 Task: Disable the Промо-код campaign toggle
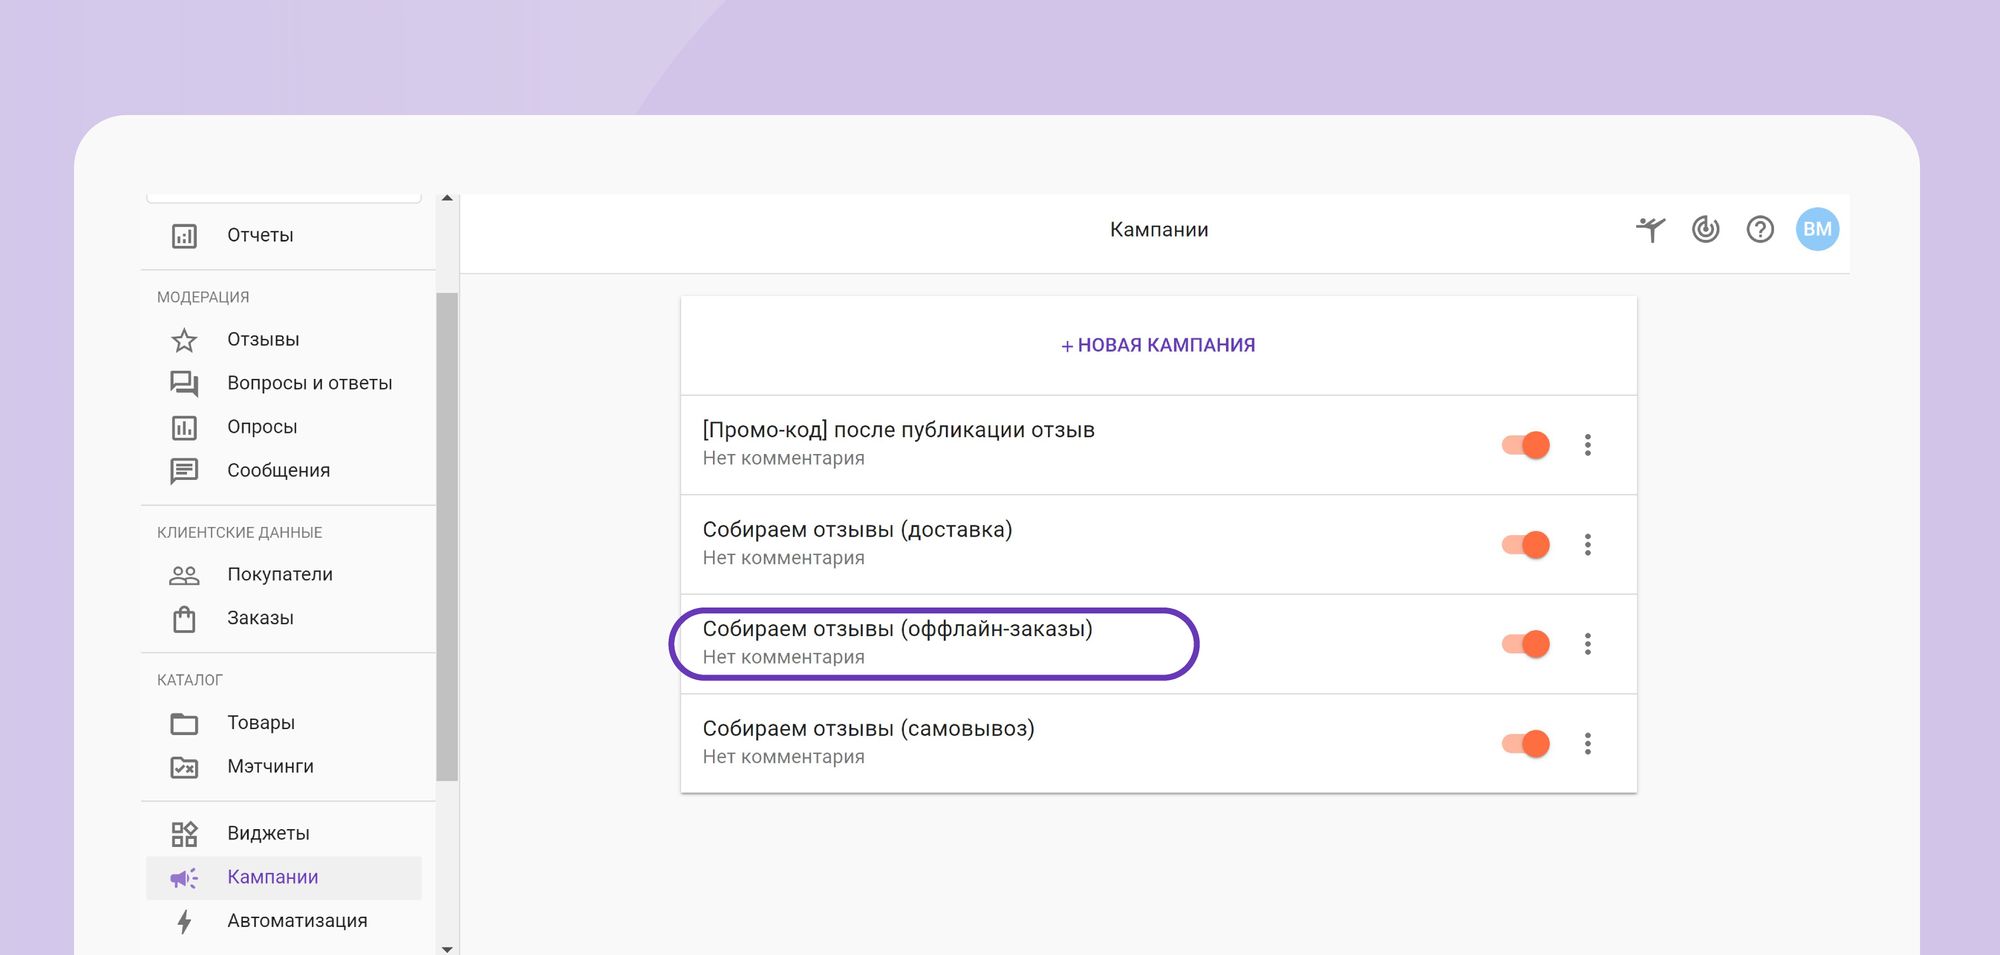point(1526,445)
